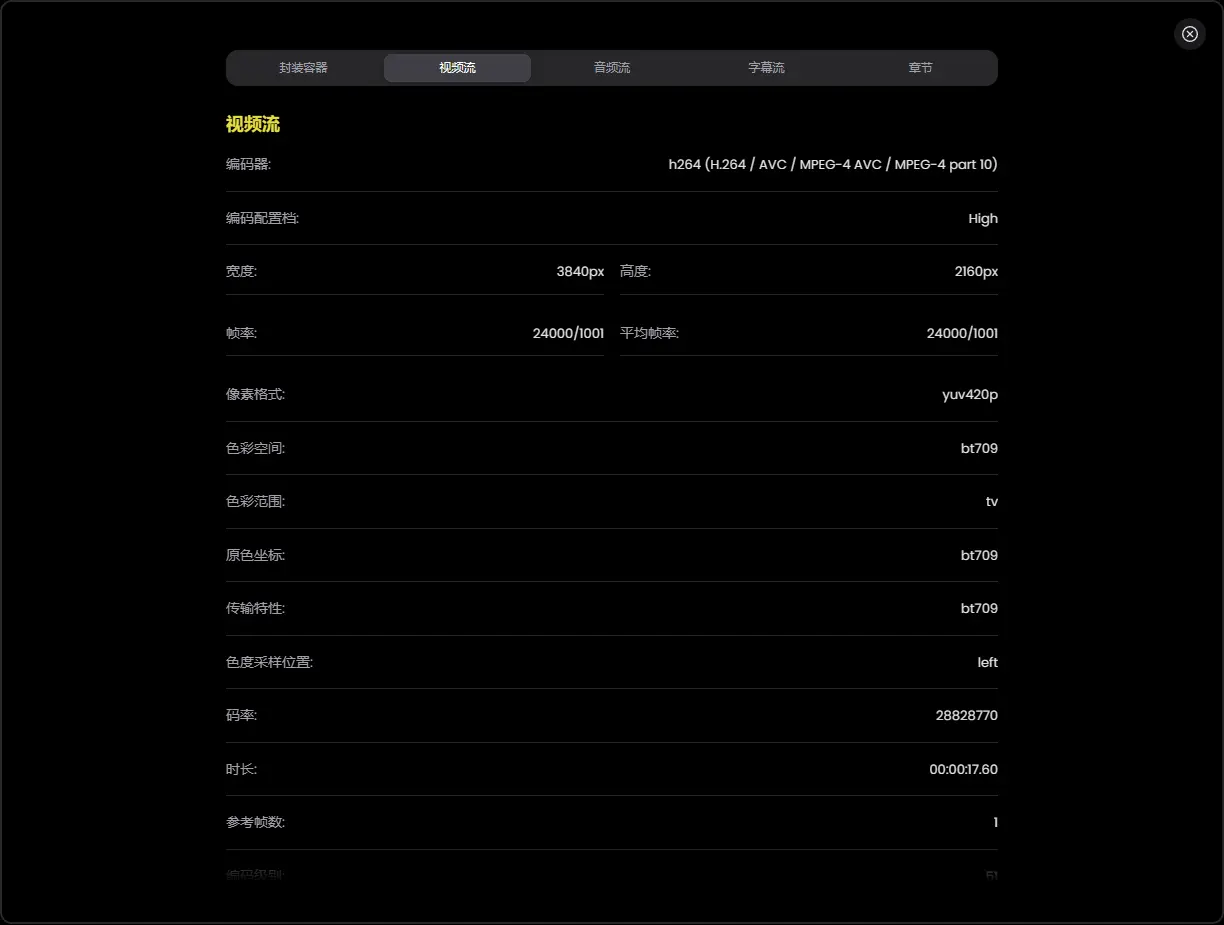Click the tv color range value
The height and width of the screenshot is (925, 1224).
tap(991, 501)
